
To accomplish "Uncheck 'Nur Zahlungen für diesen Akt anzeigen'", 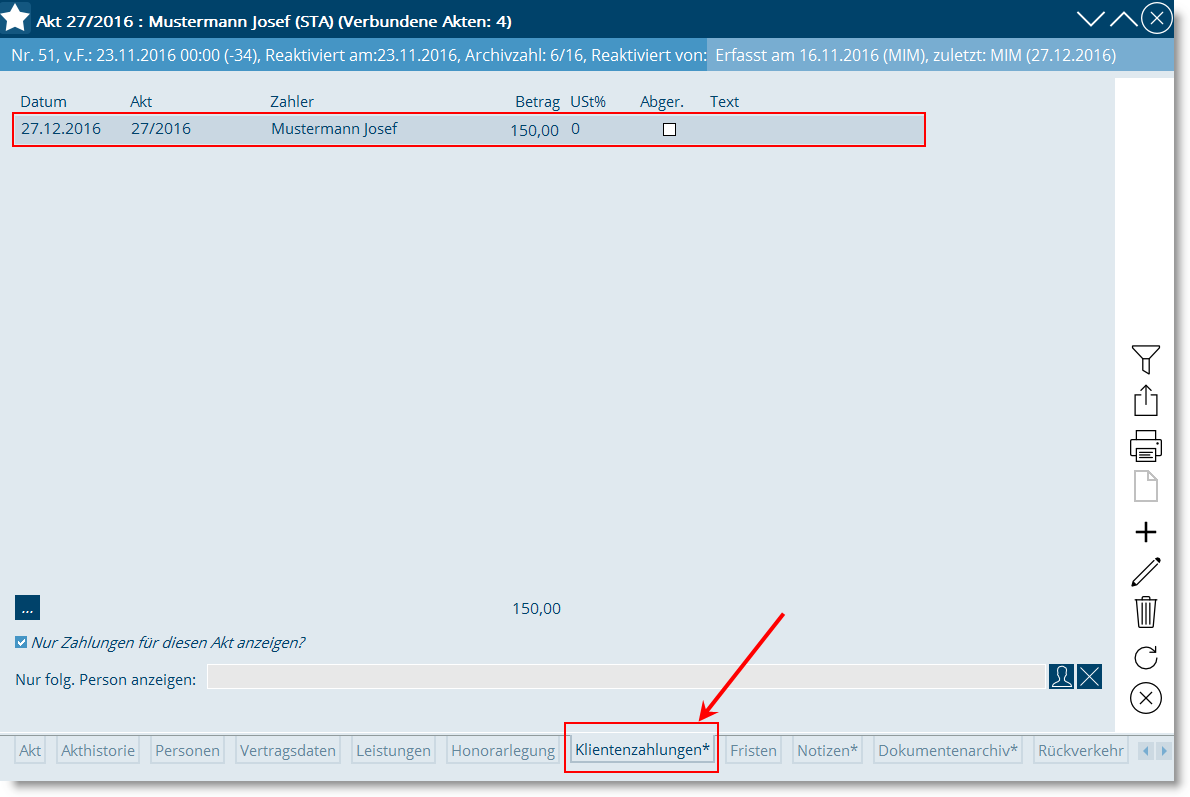I will coord(22,643).
